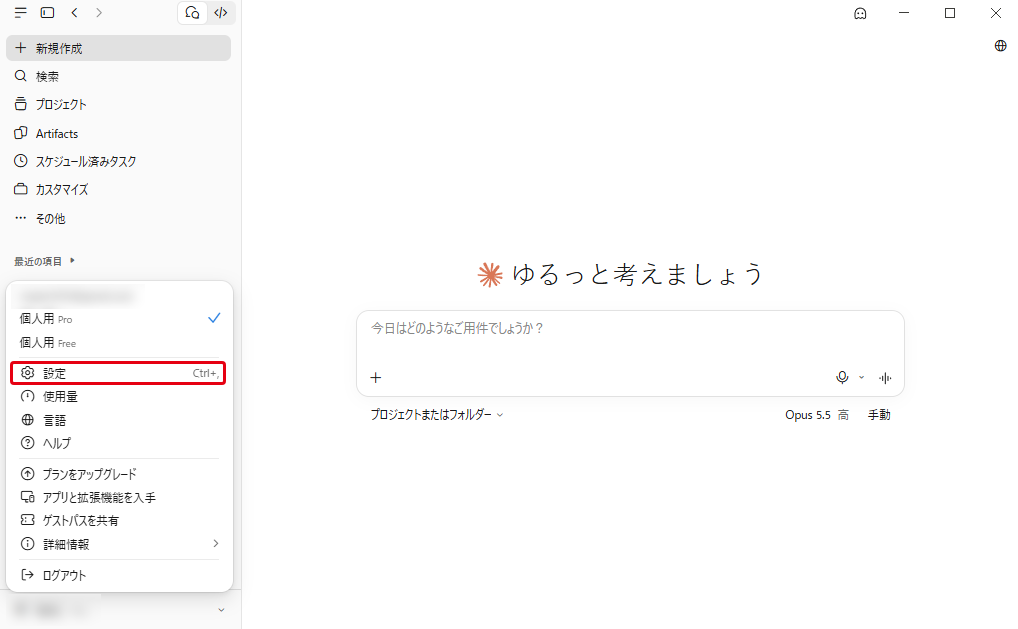
Task: Click the plus attach button in composer
Action: click(x=376, y=378)
